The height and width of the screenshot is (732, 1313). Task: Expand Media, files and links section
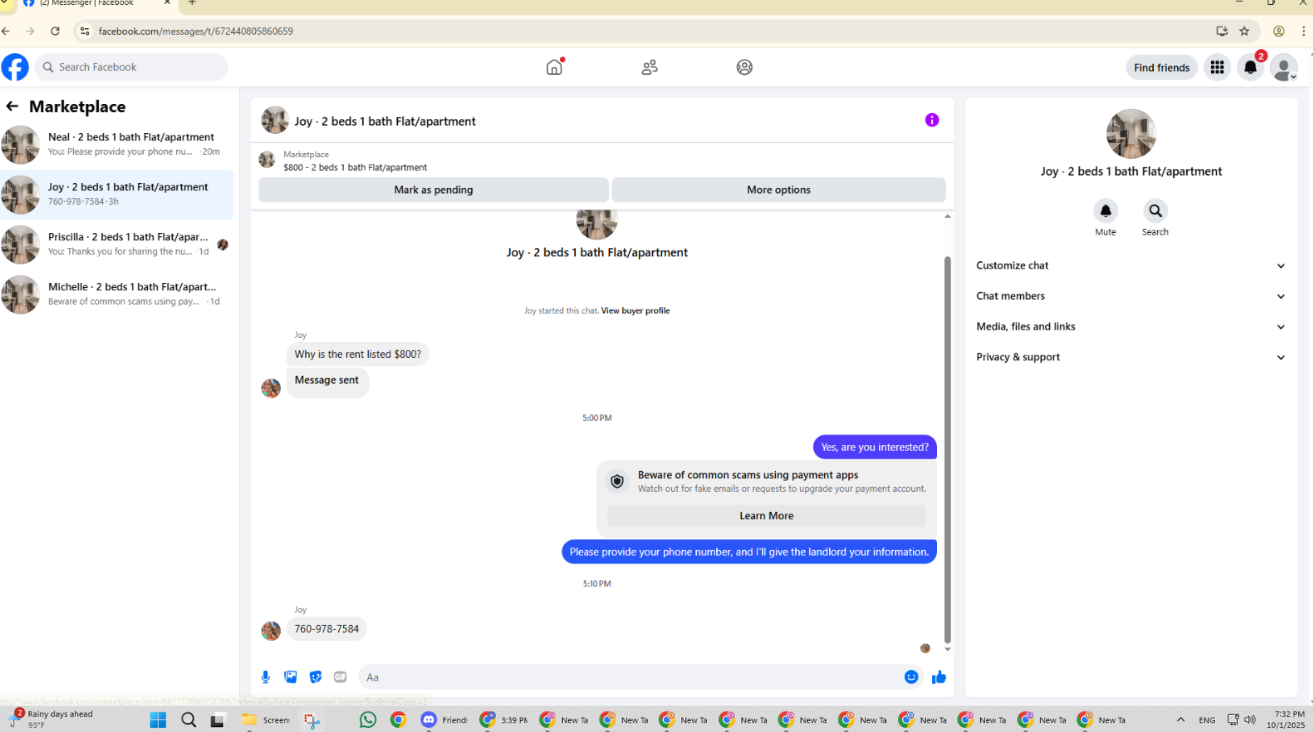[x=1131, y=327]
